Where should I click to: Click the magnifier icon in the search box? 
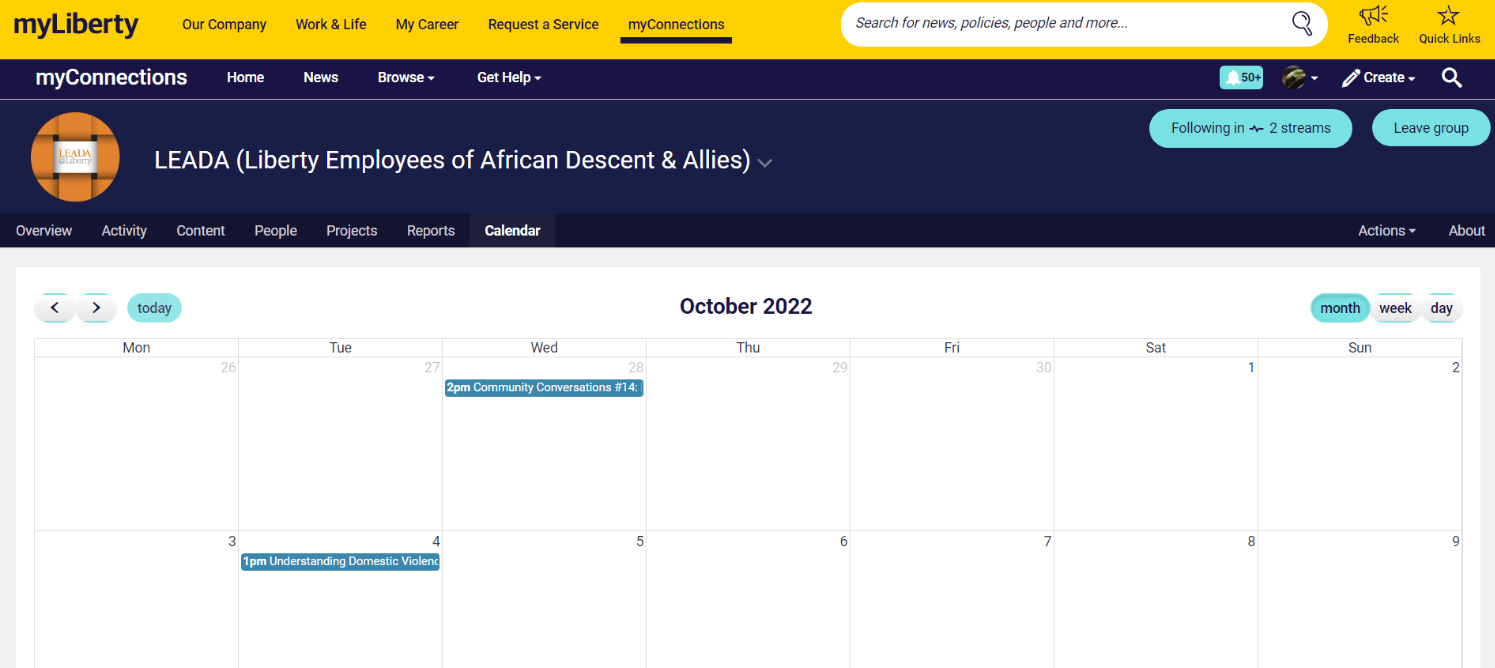coord(1302,23)
